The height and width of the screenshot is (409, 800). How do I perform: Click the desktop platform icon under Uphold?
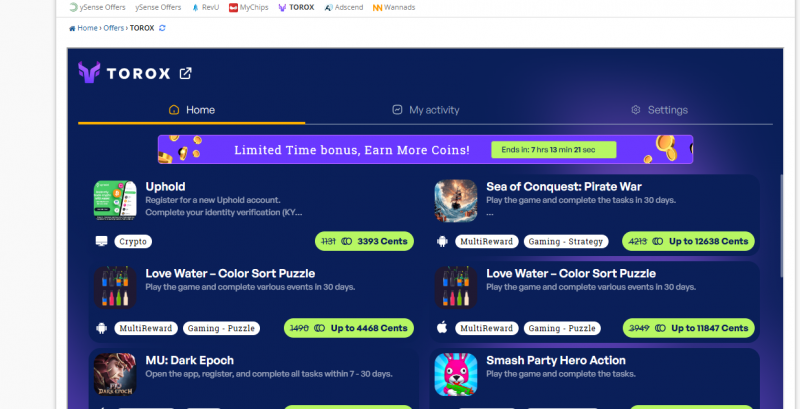[102, 241]
